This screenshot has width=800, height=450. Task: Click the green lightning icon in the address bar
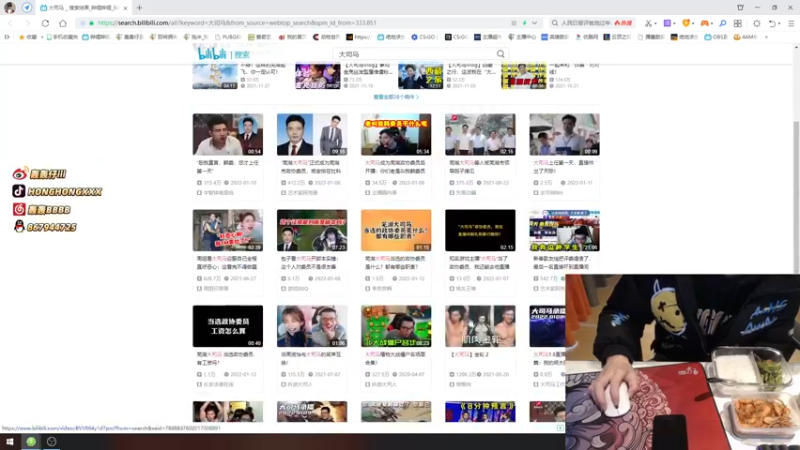pyautogui.click(x=524, y=23)
